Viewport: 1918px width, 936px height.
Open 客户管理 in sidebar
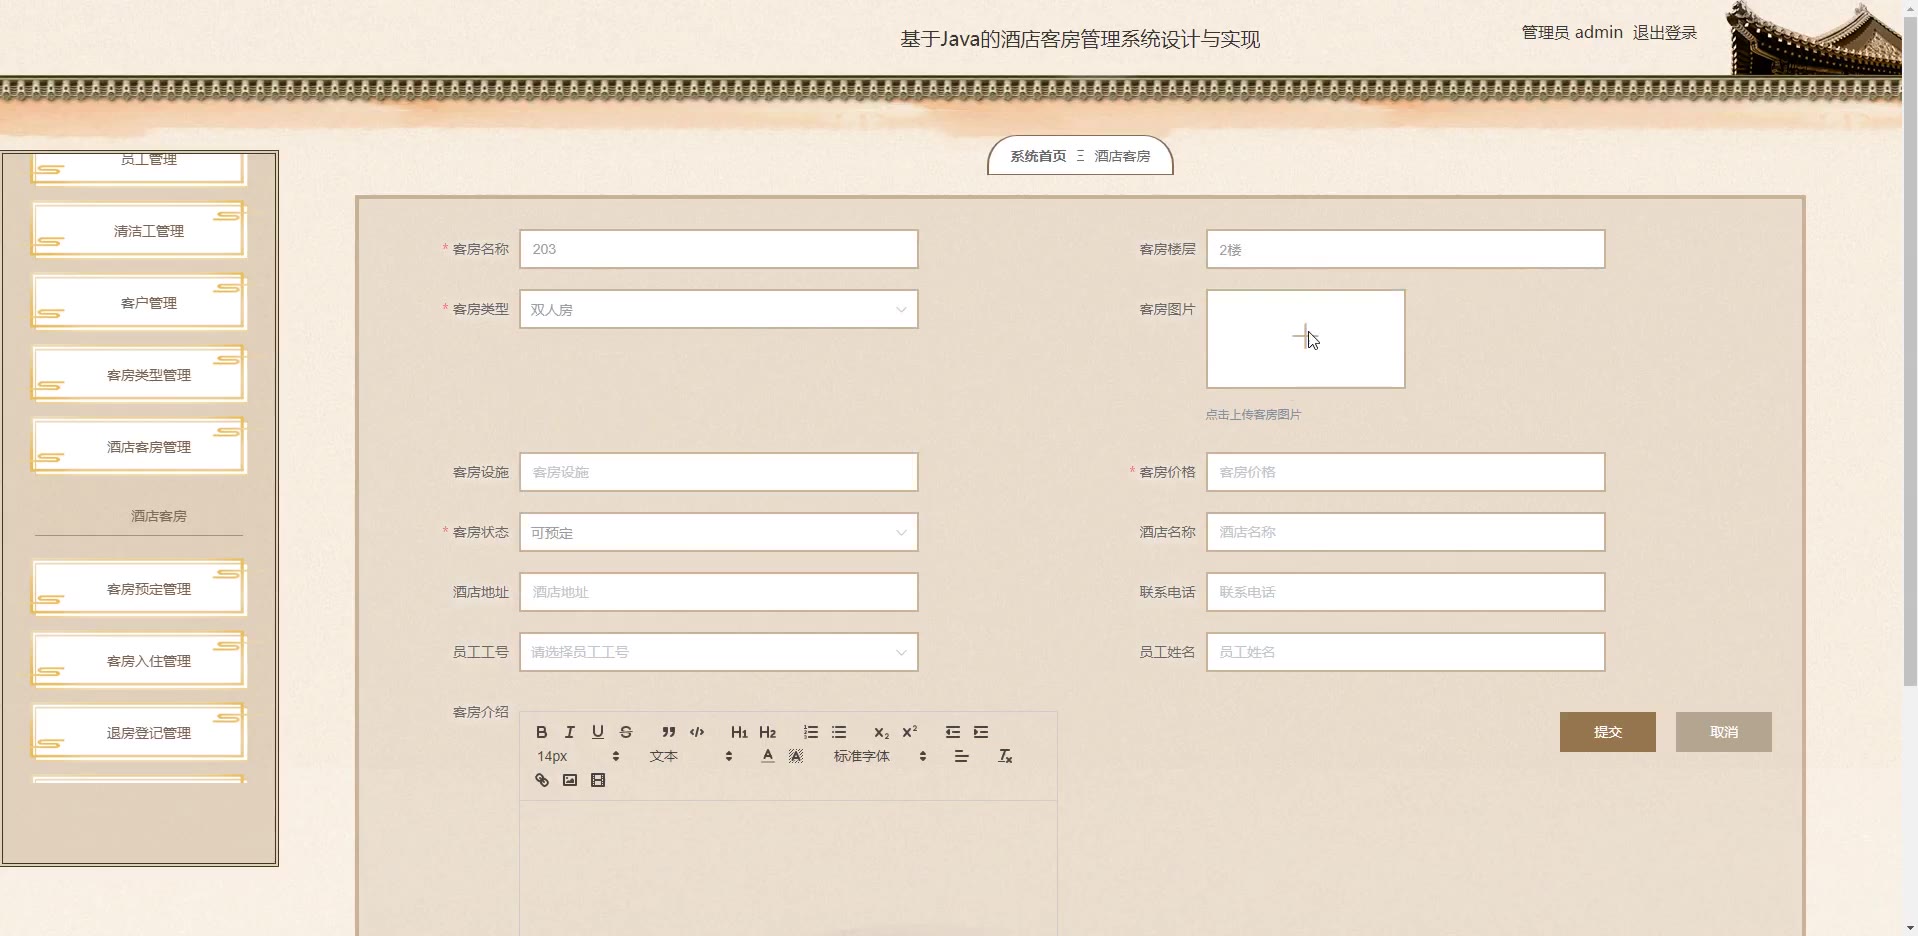pos(140,303)
